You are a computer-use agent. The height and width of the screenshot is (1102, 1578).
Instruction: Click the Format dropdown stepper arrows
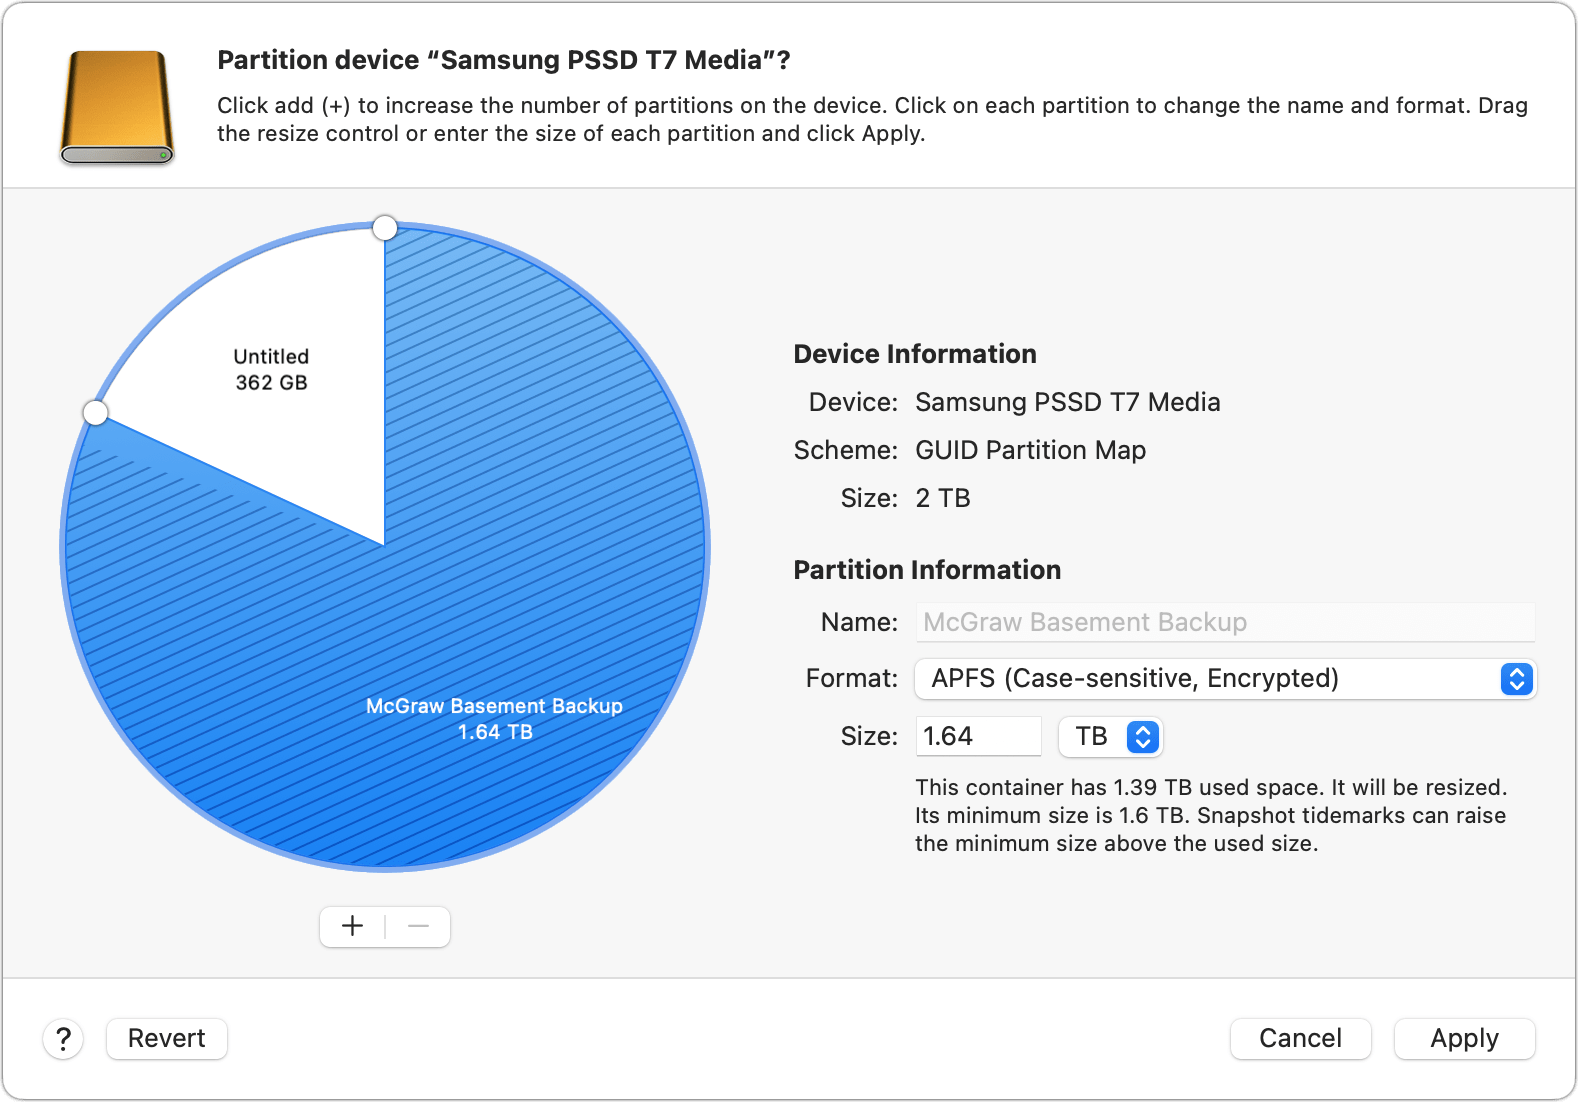pyautogui.click(x=1516, y=678)
